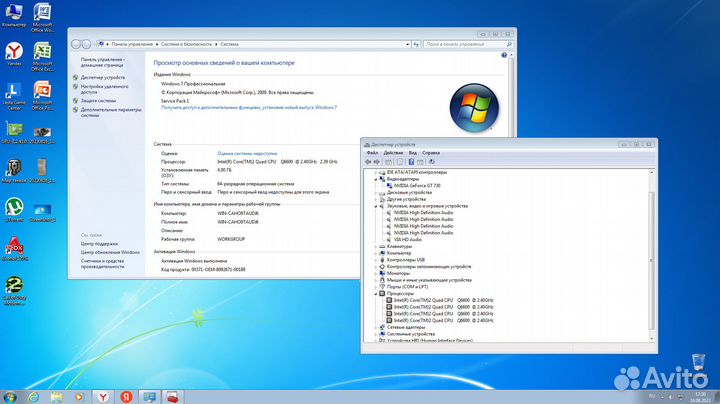
Task: Select the Системные устройства tree item
Action: coord(411,334)
